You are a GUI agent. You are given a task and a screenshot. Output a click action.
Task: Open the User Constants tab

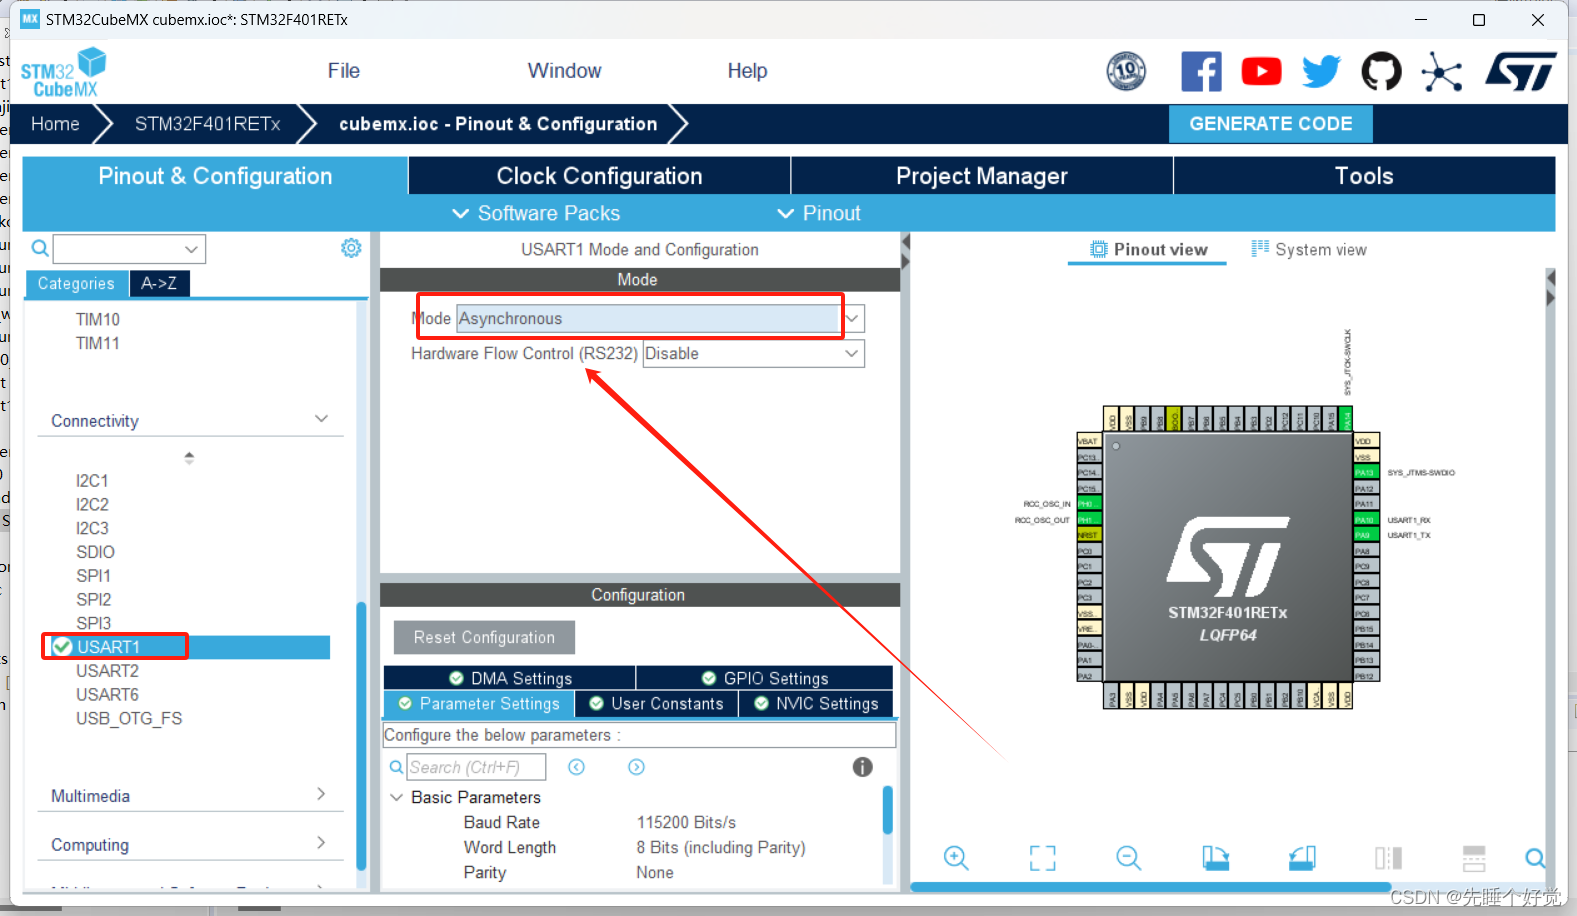(x=656, y=704)
